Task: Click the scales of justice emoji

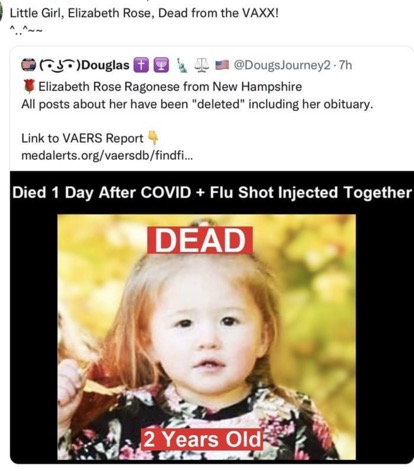Action: (x=202, y=65)
